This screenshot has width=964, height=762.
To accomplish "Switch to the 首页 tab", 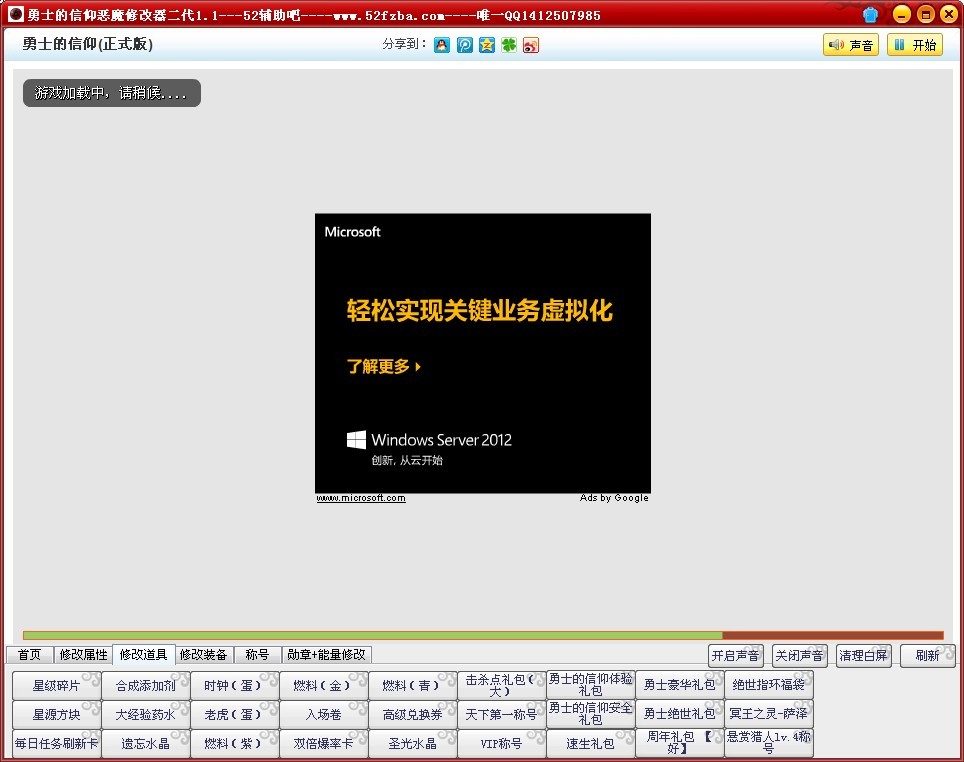I will [30, 654].
